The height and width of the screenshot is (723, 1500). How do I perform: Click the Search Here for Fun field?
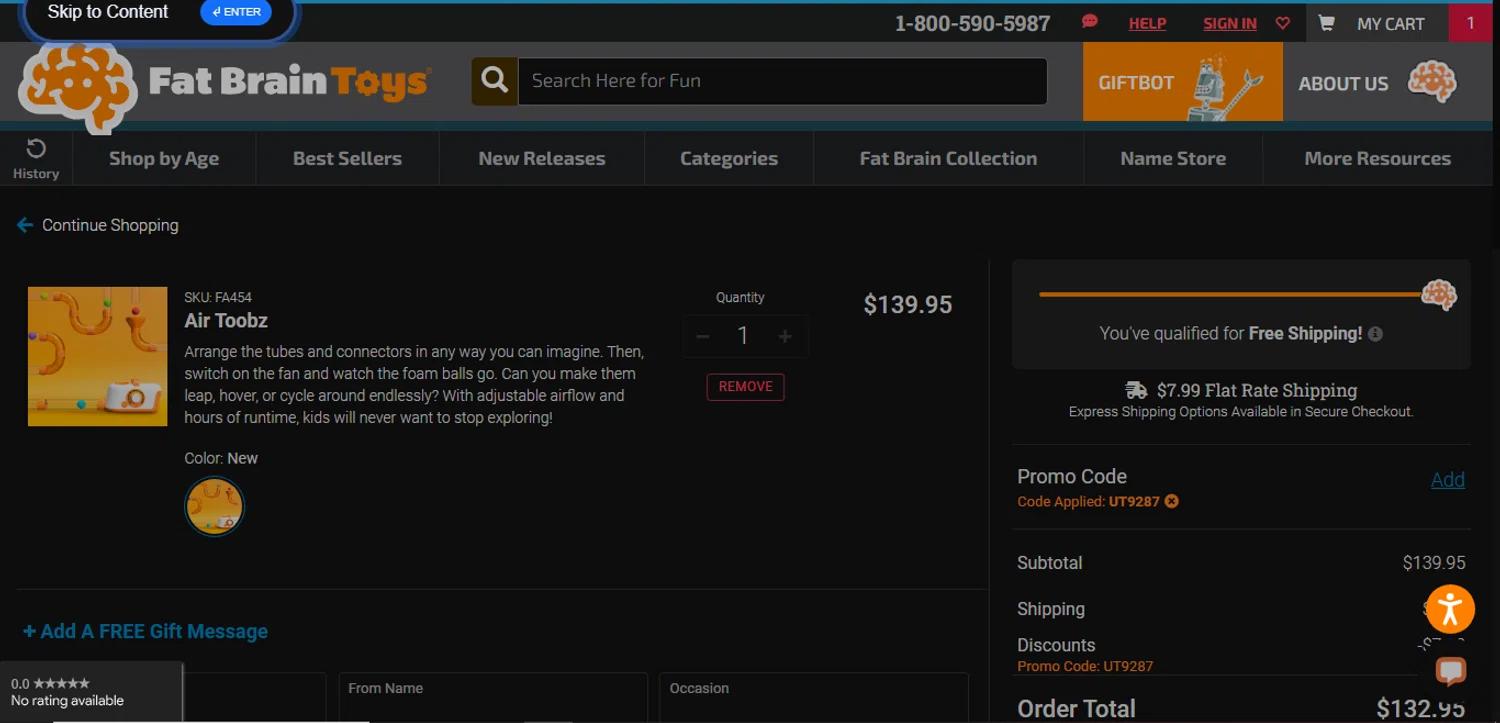[x=782, y=81]
